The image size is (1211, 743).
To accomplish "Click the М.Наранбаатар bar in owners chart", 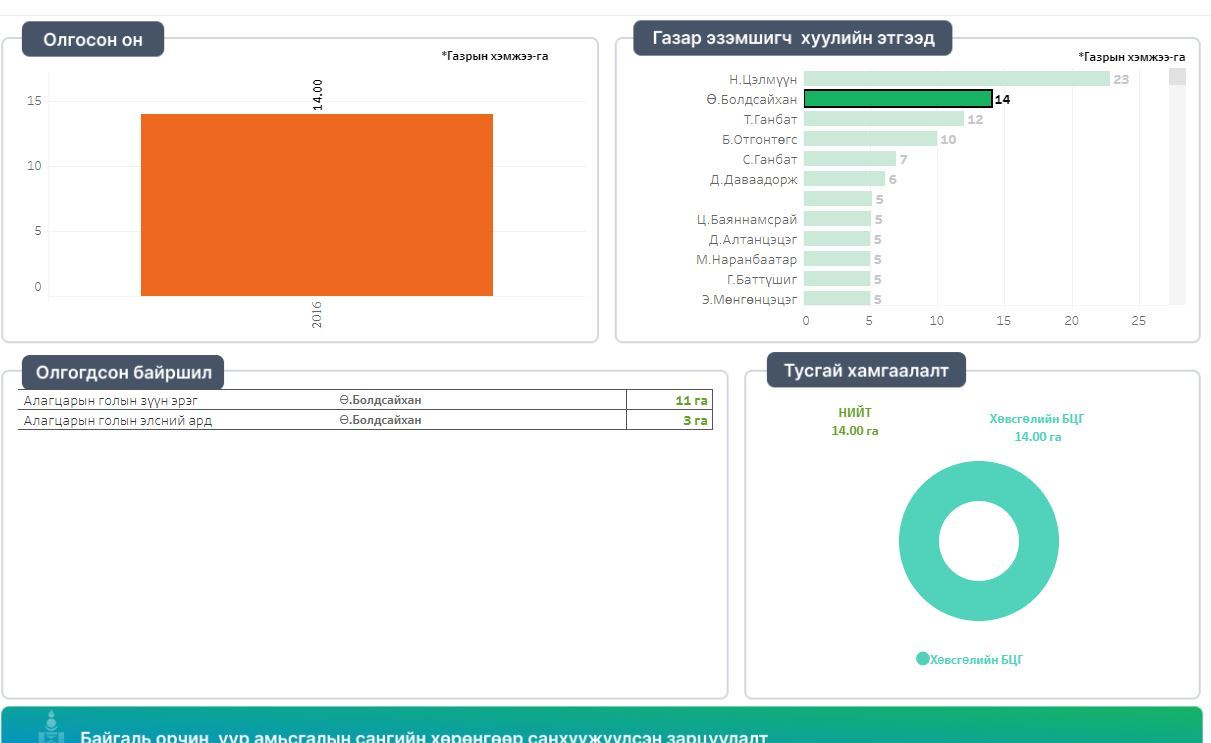I will click(x=837, y=259).
